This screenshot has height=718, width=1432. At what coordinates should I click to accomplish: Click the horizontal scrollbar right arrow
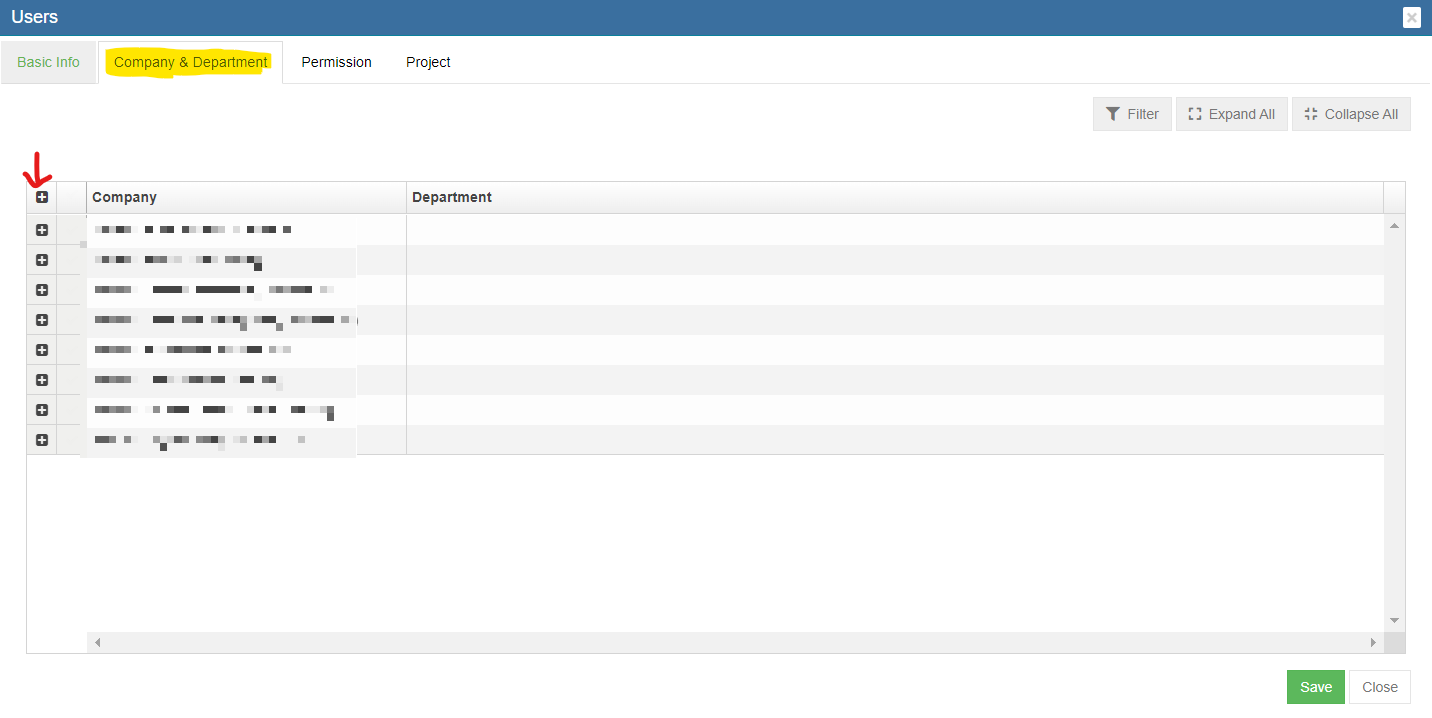(1373, 642)
